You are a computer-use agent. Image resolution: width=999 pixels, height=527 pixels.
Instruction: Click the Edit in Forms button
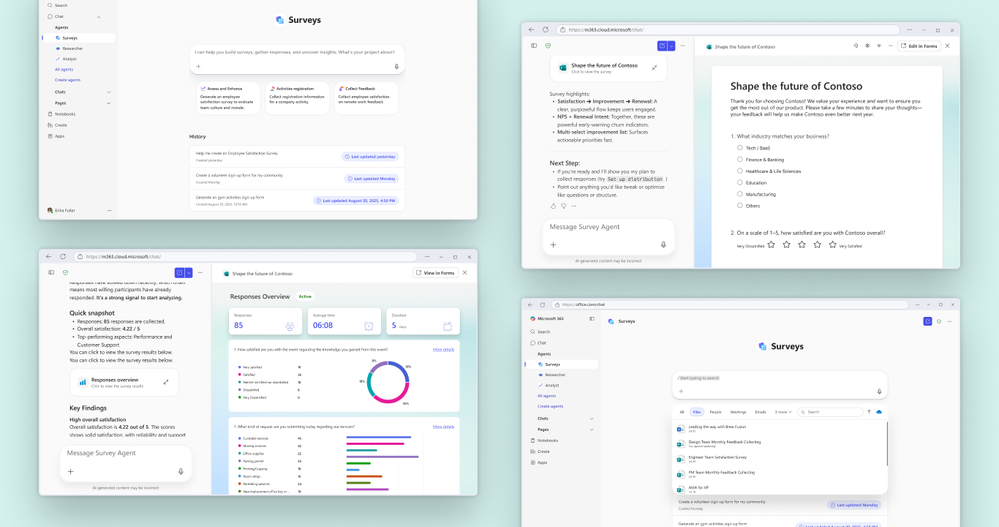click(x=919, y=46)
